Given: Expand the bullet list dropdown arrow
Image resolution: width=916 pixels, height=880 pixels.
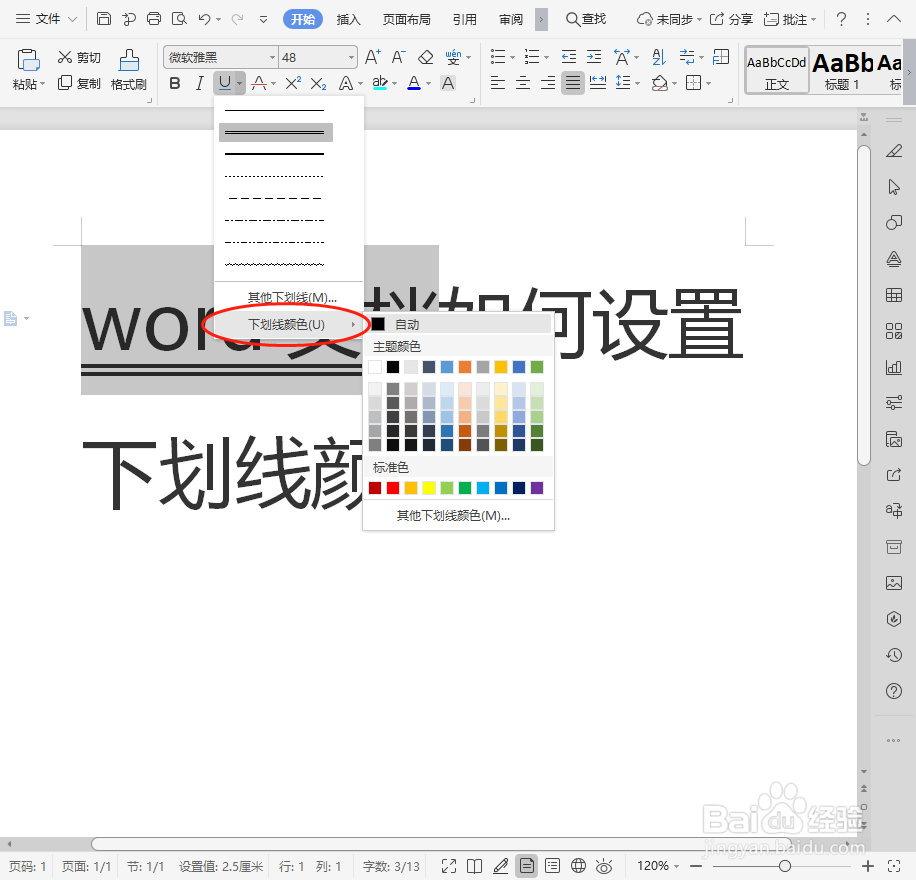Looking at the screenshot, I should pyautogui.click(x=512, y=57).
